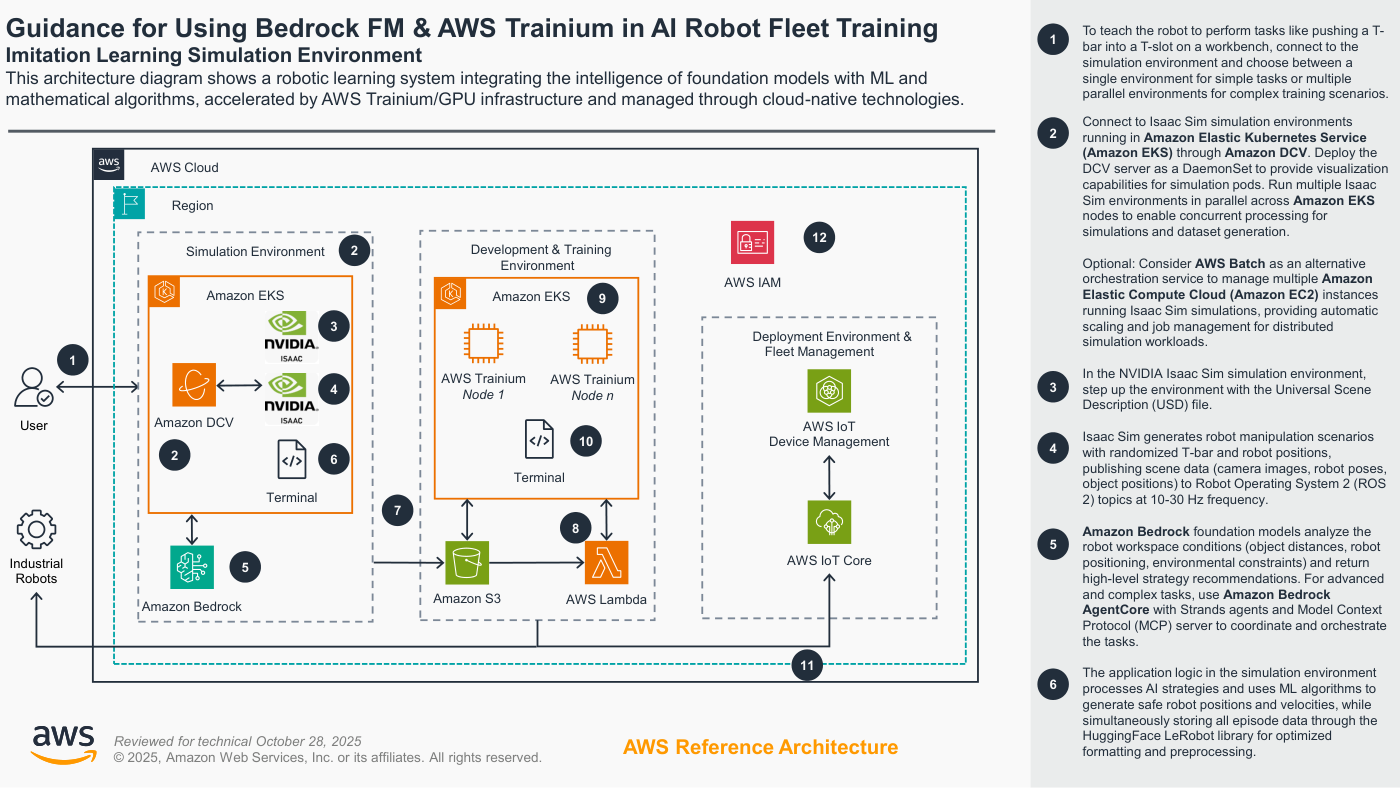This screenshot has height=788, width=1400.
Task: Click bold 'Amazon Elastic Compute Cloud (Amazon EC2)' text
Action: click(1230, 287)
